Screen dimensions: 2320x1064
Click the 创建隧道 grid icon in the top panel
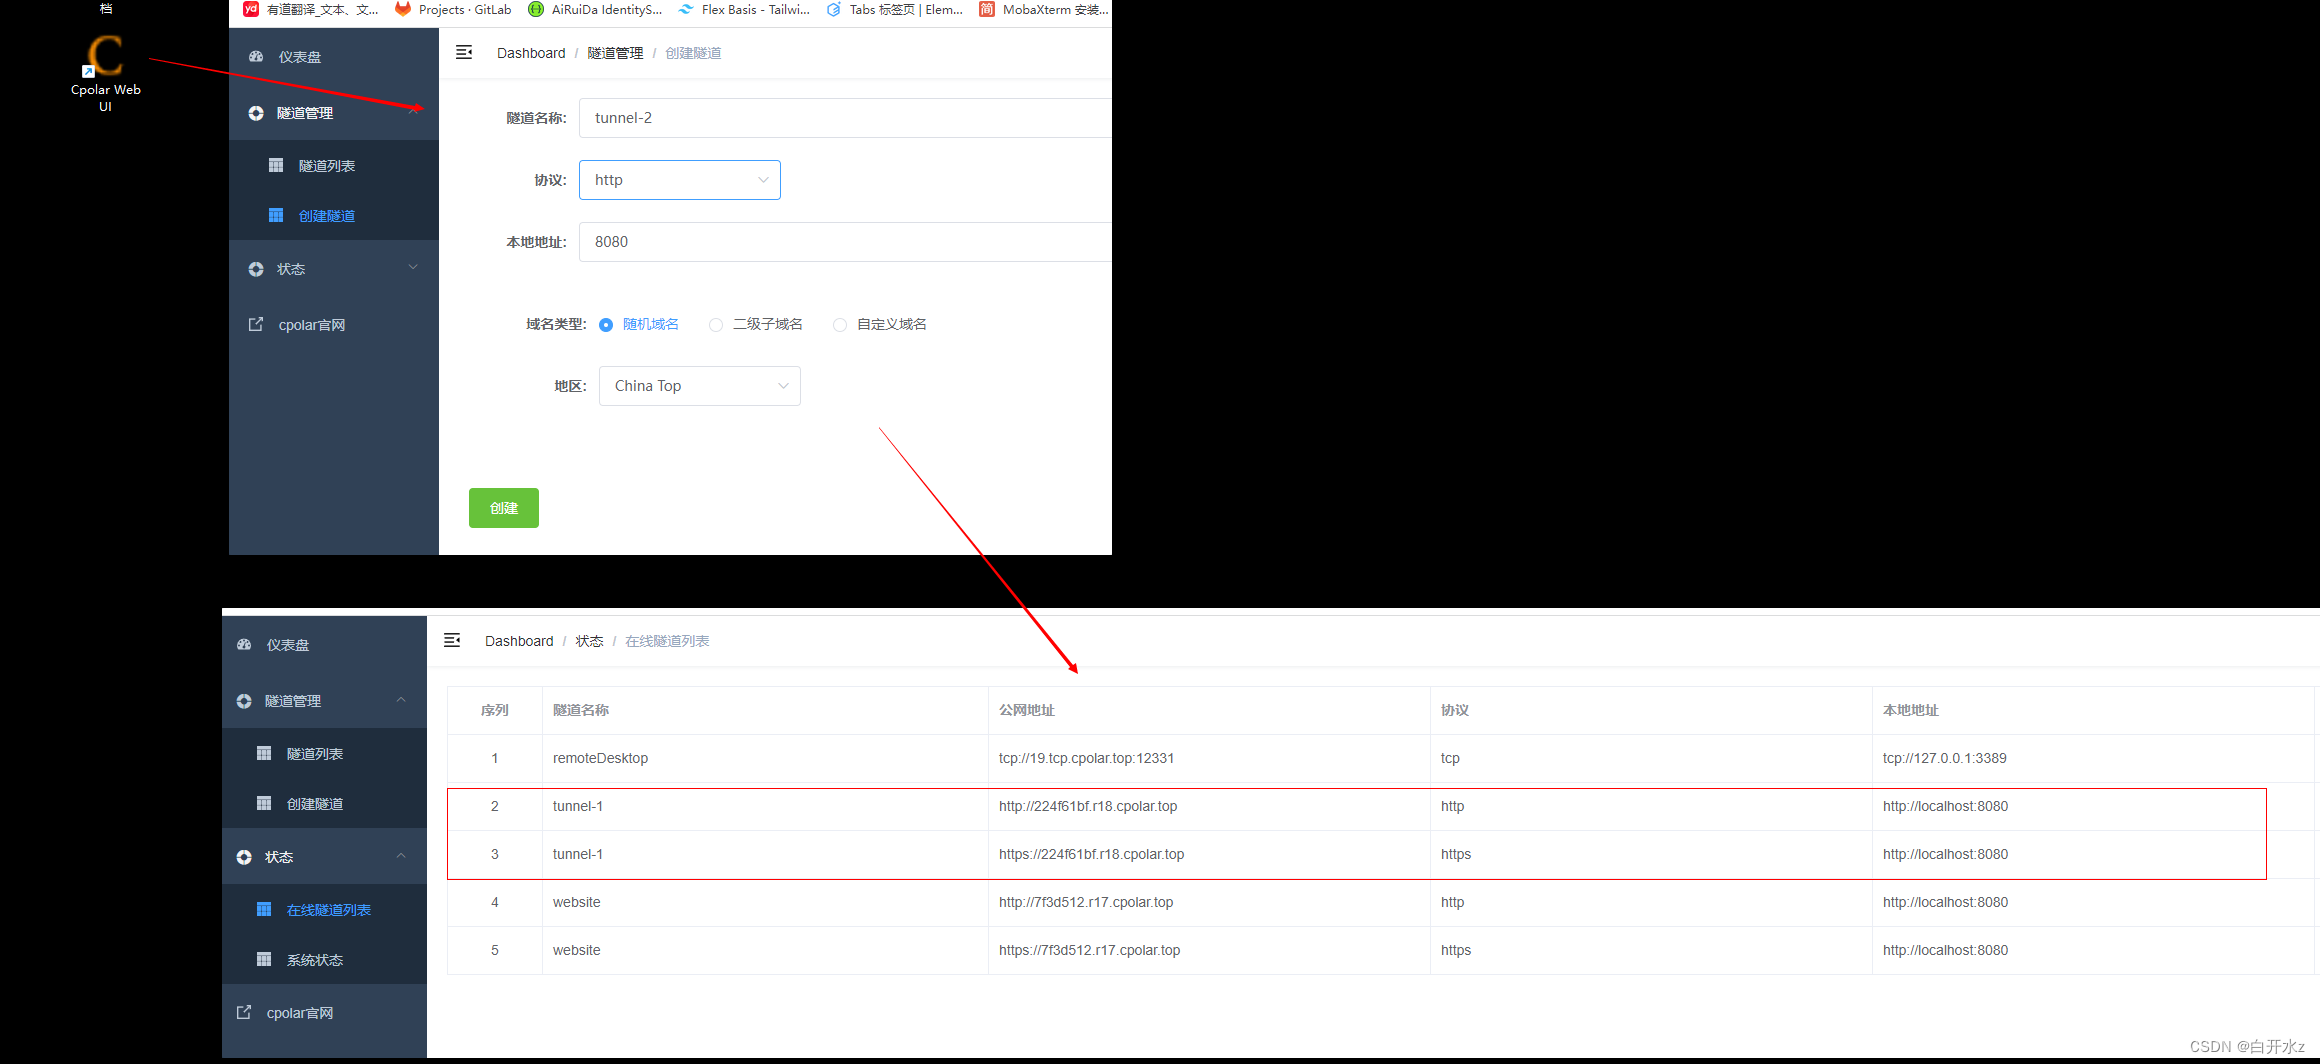tap(276, 215)
